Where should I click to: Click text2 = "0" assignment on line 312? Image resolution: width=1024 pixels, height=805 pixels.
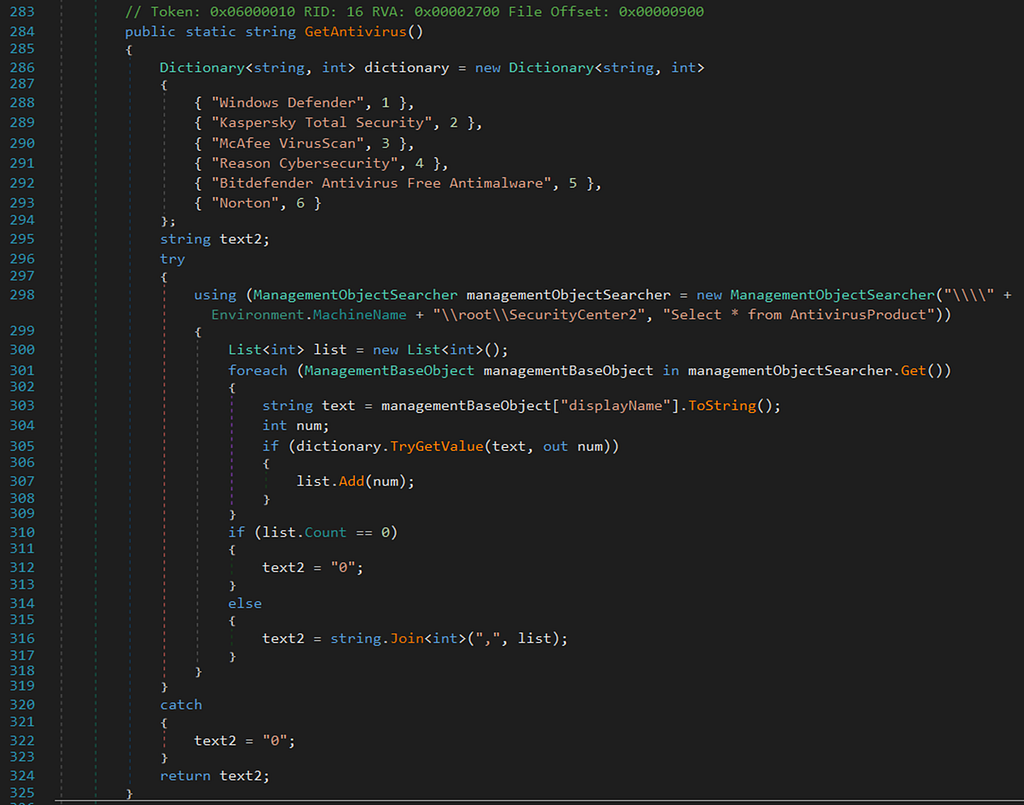pyautogui.click(x=313, y=567)
